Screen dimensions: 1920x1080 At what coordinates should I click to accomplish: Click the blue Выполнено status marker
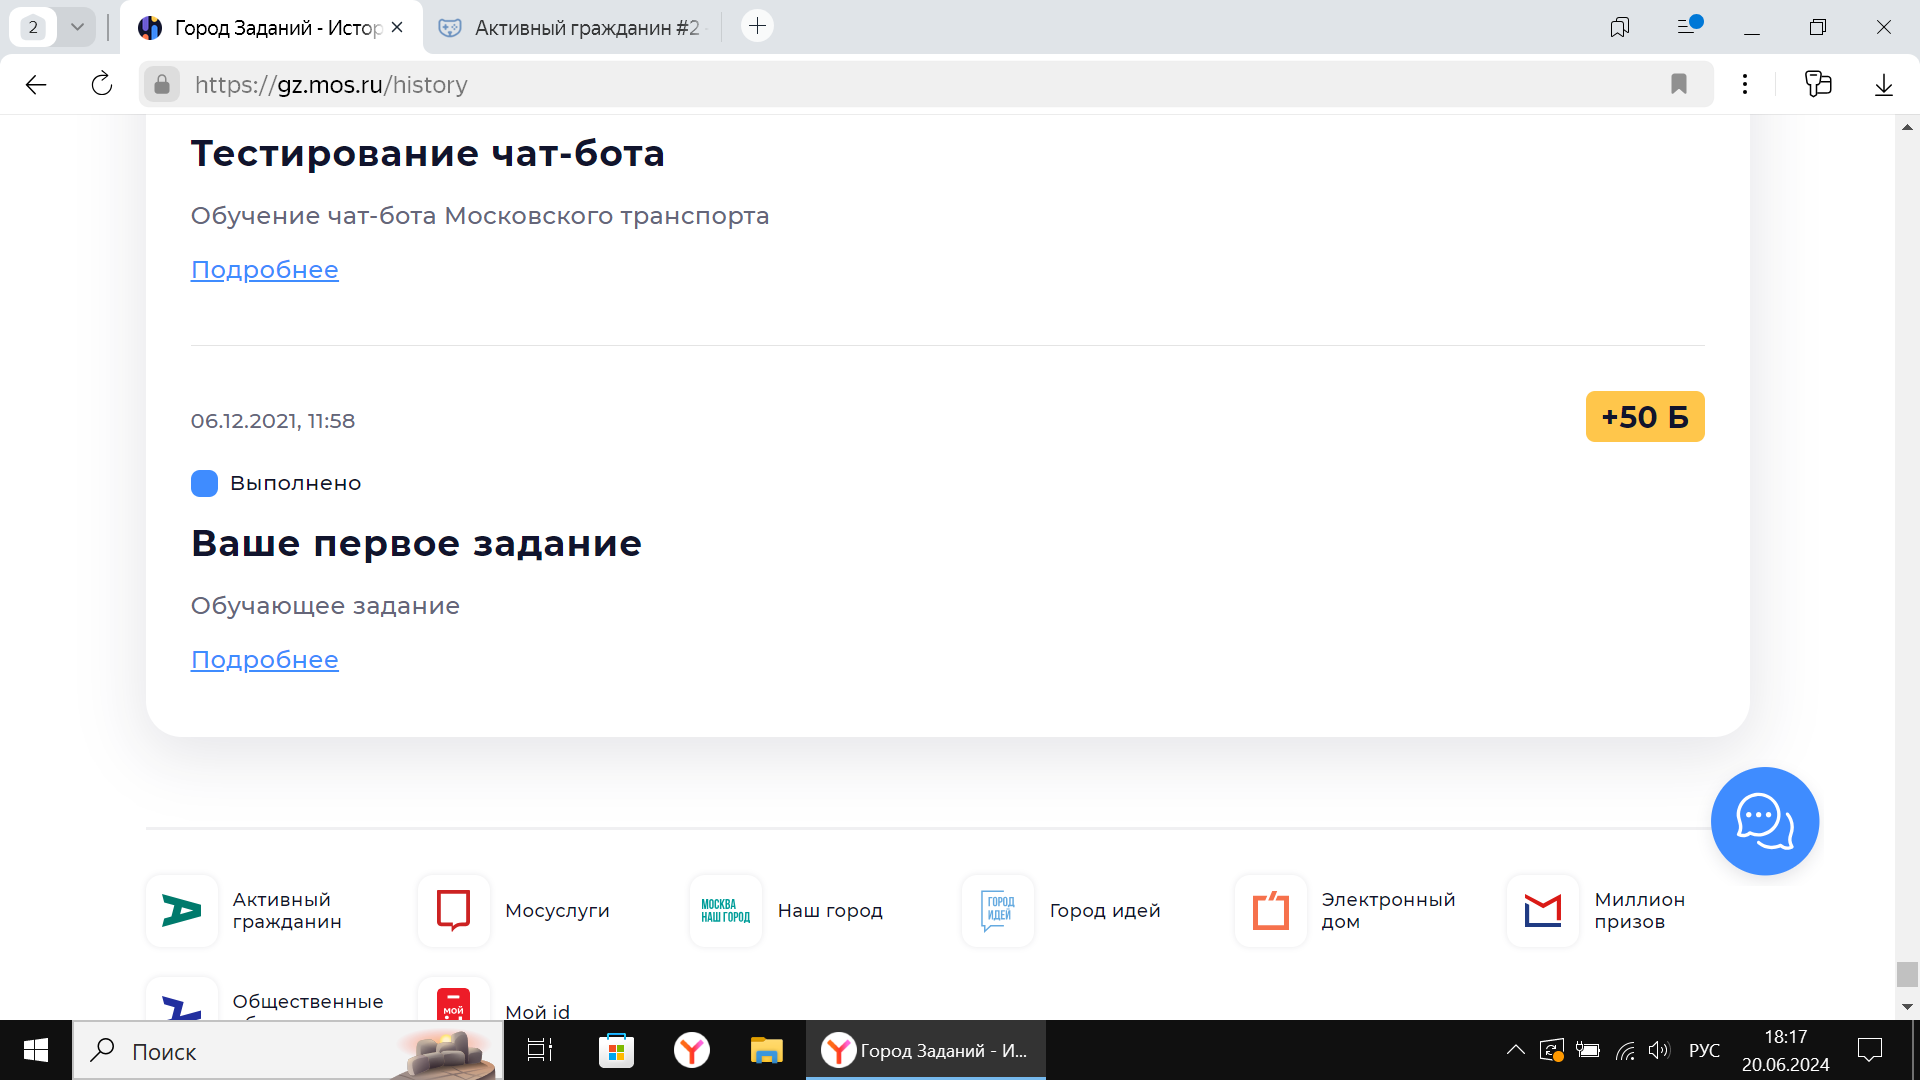204,483
